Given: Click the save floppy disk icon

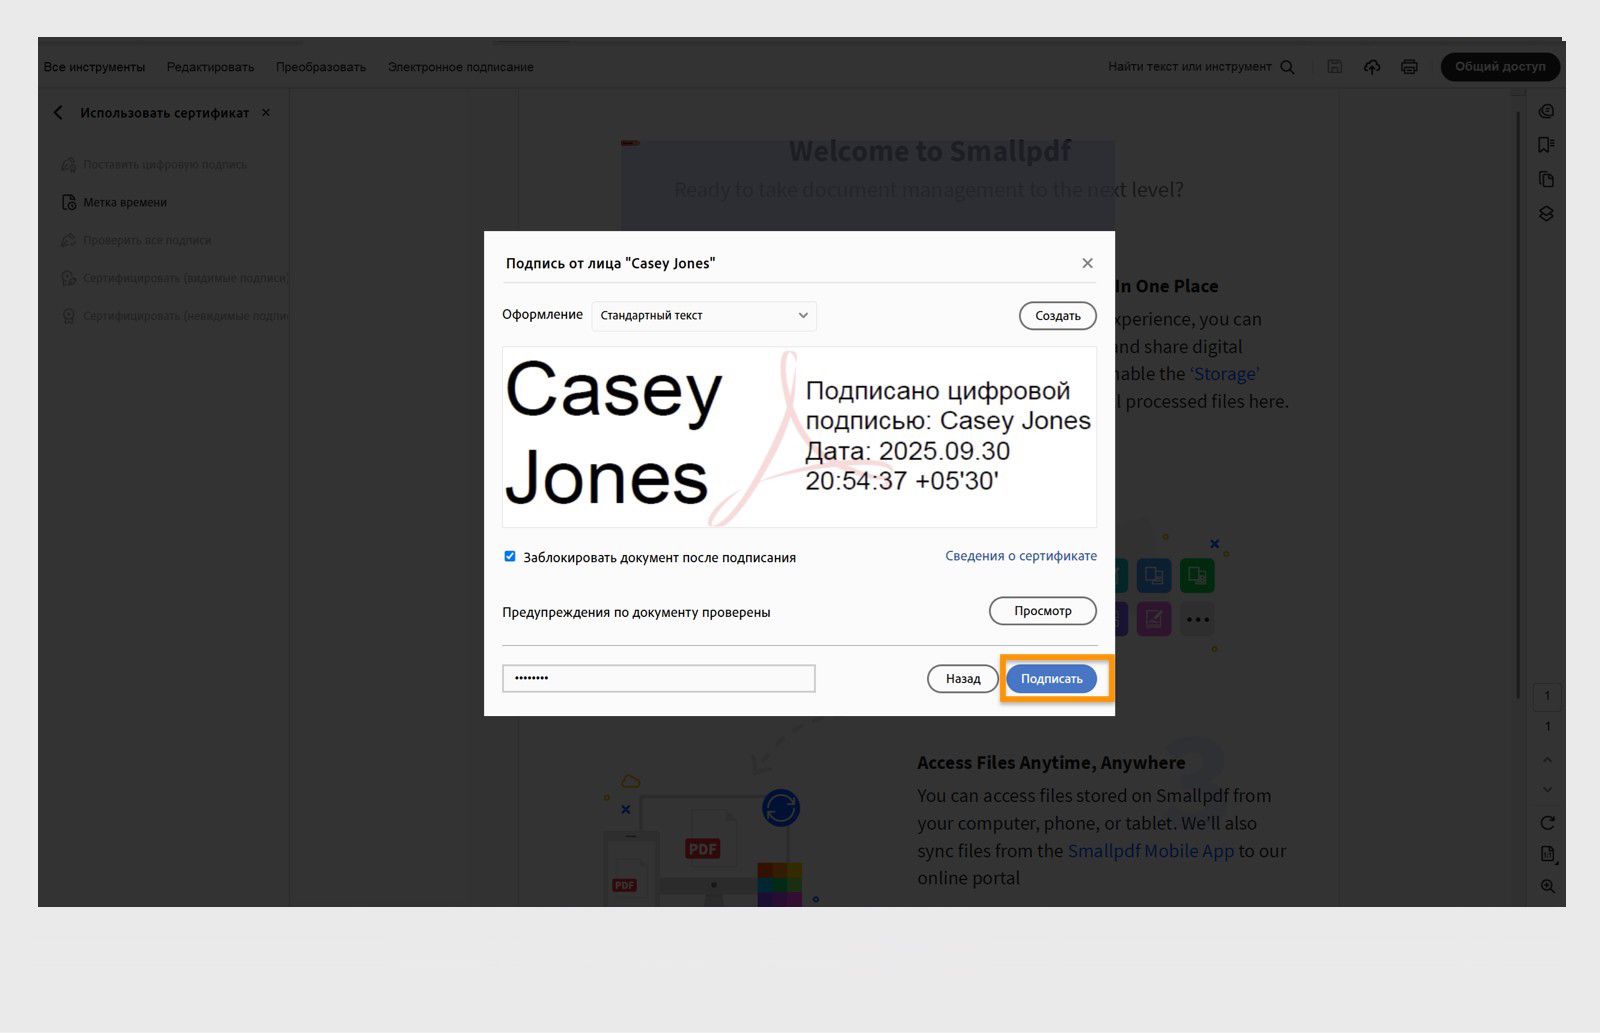Looking at the screenshot, I should (x=1334, y=67).
